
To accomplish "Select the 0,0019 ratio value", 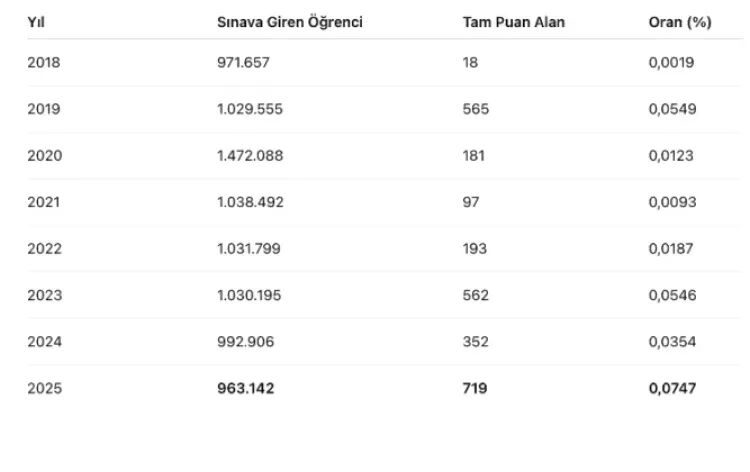I will (x=671, y=62).
